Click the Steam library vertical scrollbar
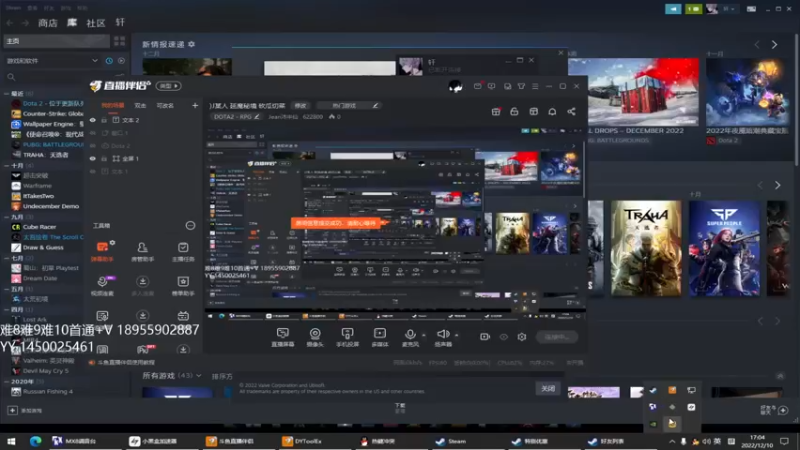Image resolution: width=800 pixels, height=450 pixels. point(797,102)
